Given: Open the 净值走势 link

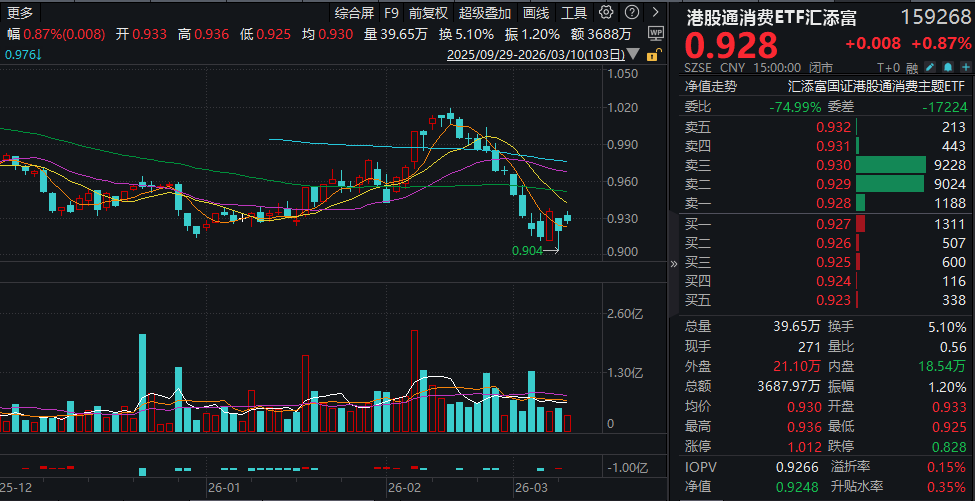Looking at the screenshot, I should (x=710, y=86).
